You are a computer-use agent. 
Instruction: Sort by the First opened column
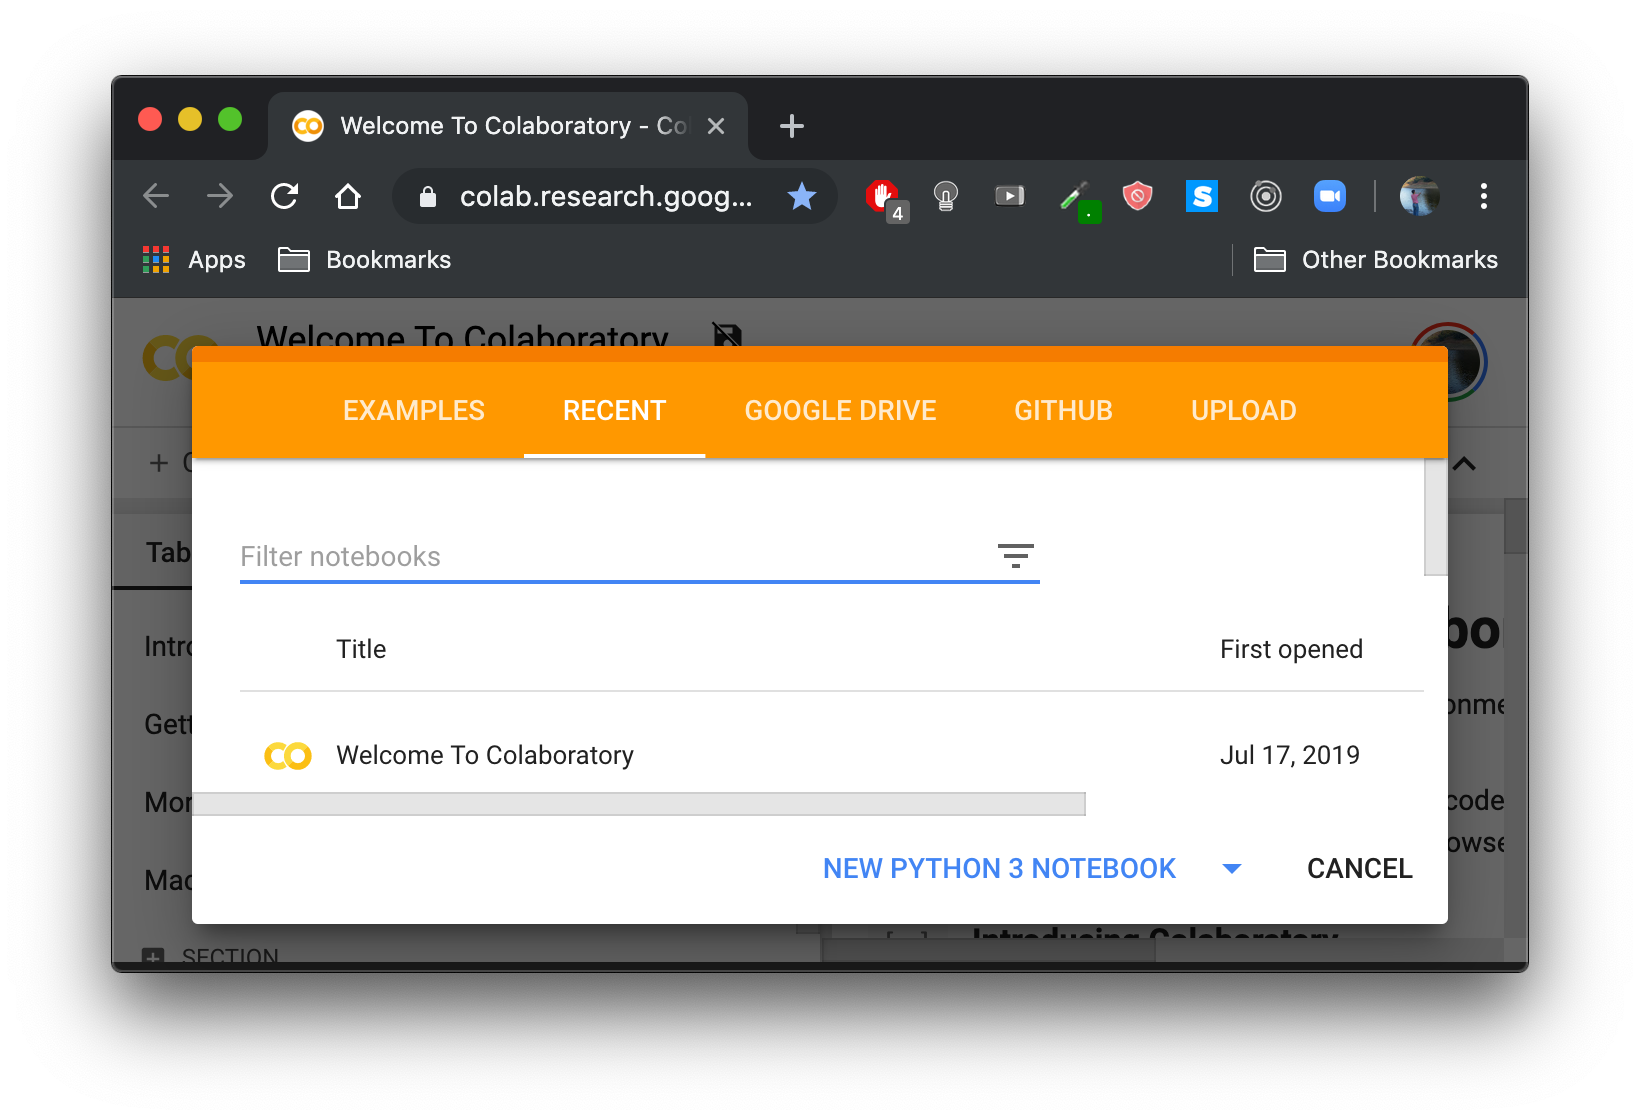coord(1291,649)
